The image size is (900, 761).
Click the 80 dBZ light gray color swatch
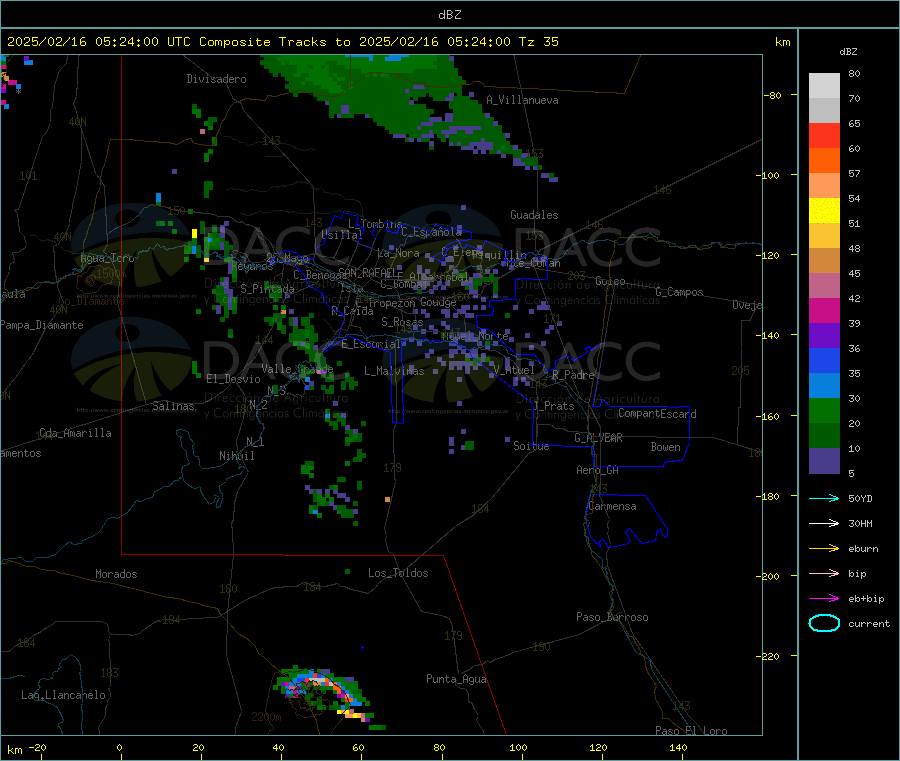[x=824, y=86]
